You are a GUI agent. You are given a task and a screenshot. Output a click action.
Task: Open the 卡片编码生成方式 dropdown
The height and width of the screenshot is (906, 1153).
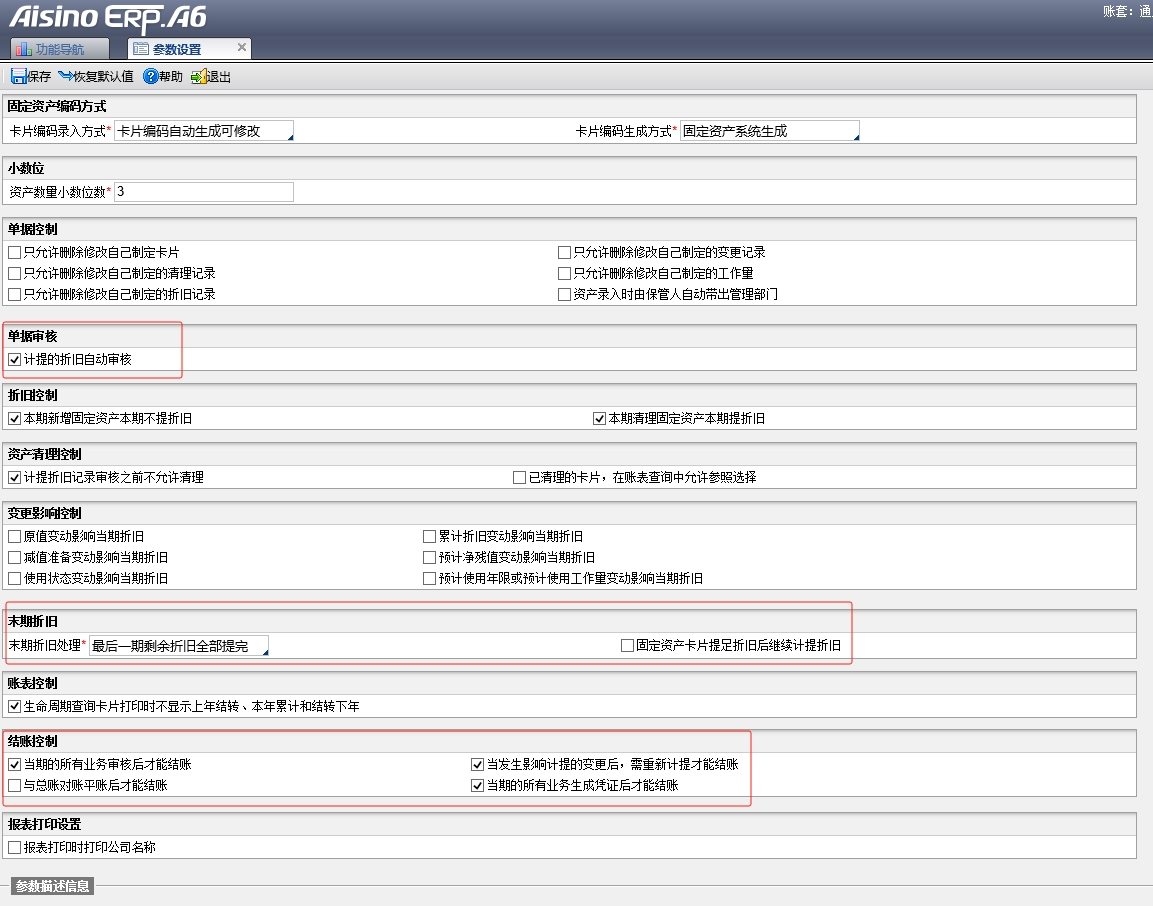(854, 135)
